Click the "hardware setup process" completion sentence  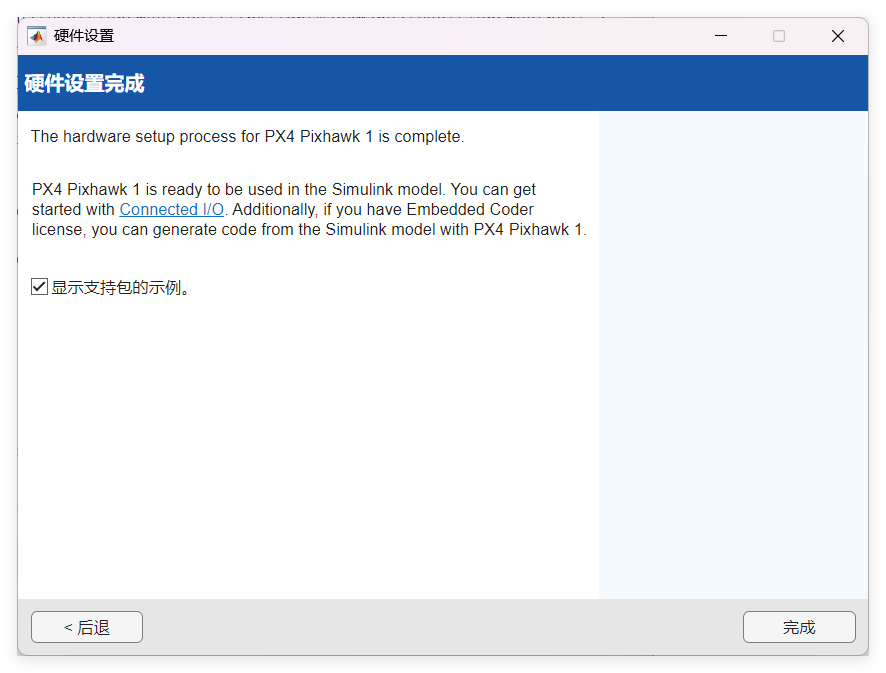pyautogui.click(x=247, y=137)
